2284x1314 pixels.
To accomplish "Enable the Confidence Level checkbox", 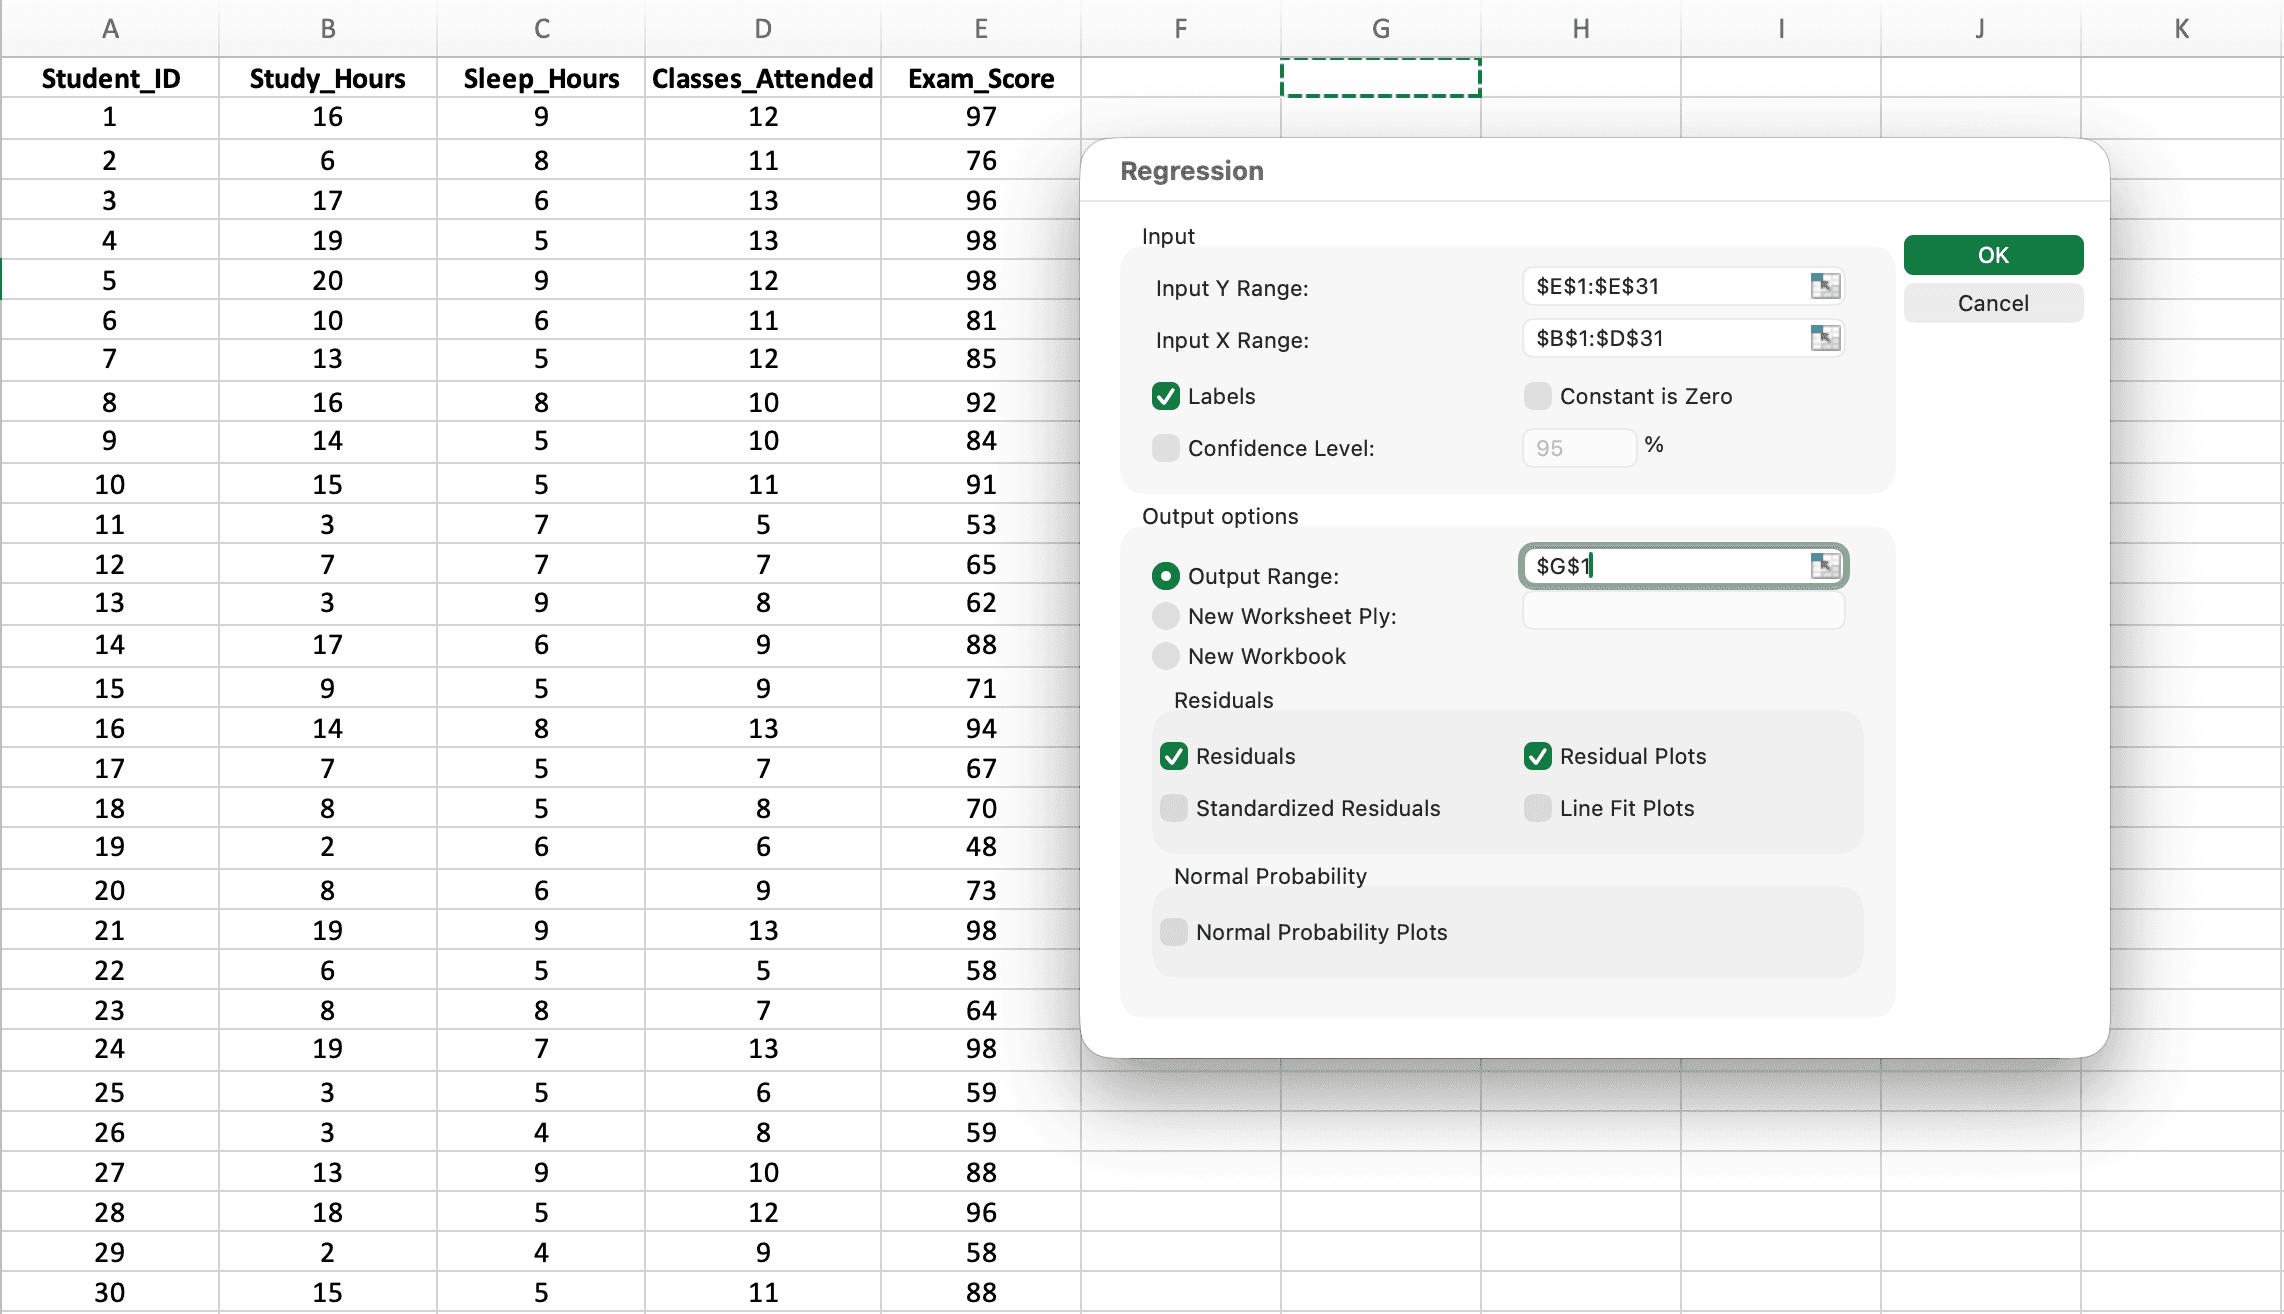I will [x=1166, y=448].
